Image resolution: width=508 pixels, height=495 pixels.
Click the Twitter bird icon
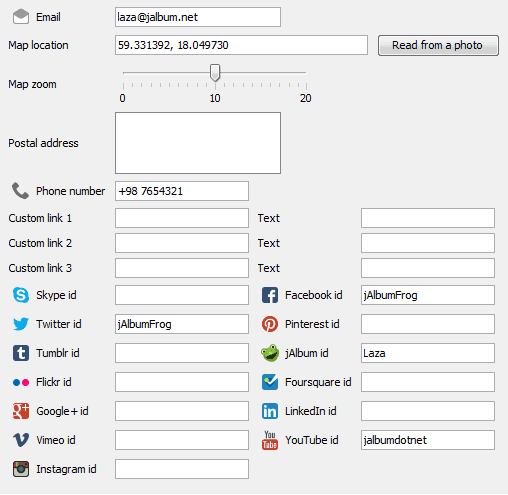(x=21, y=324)
